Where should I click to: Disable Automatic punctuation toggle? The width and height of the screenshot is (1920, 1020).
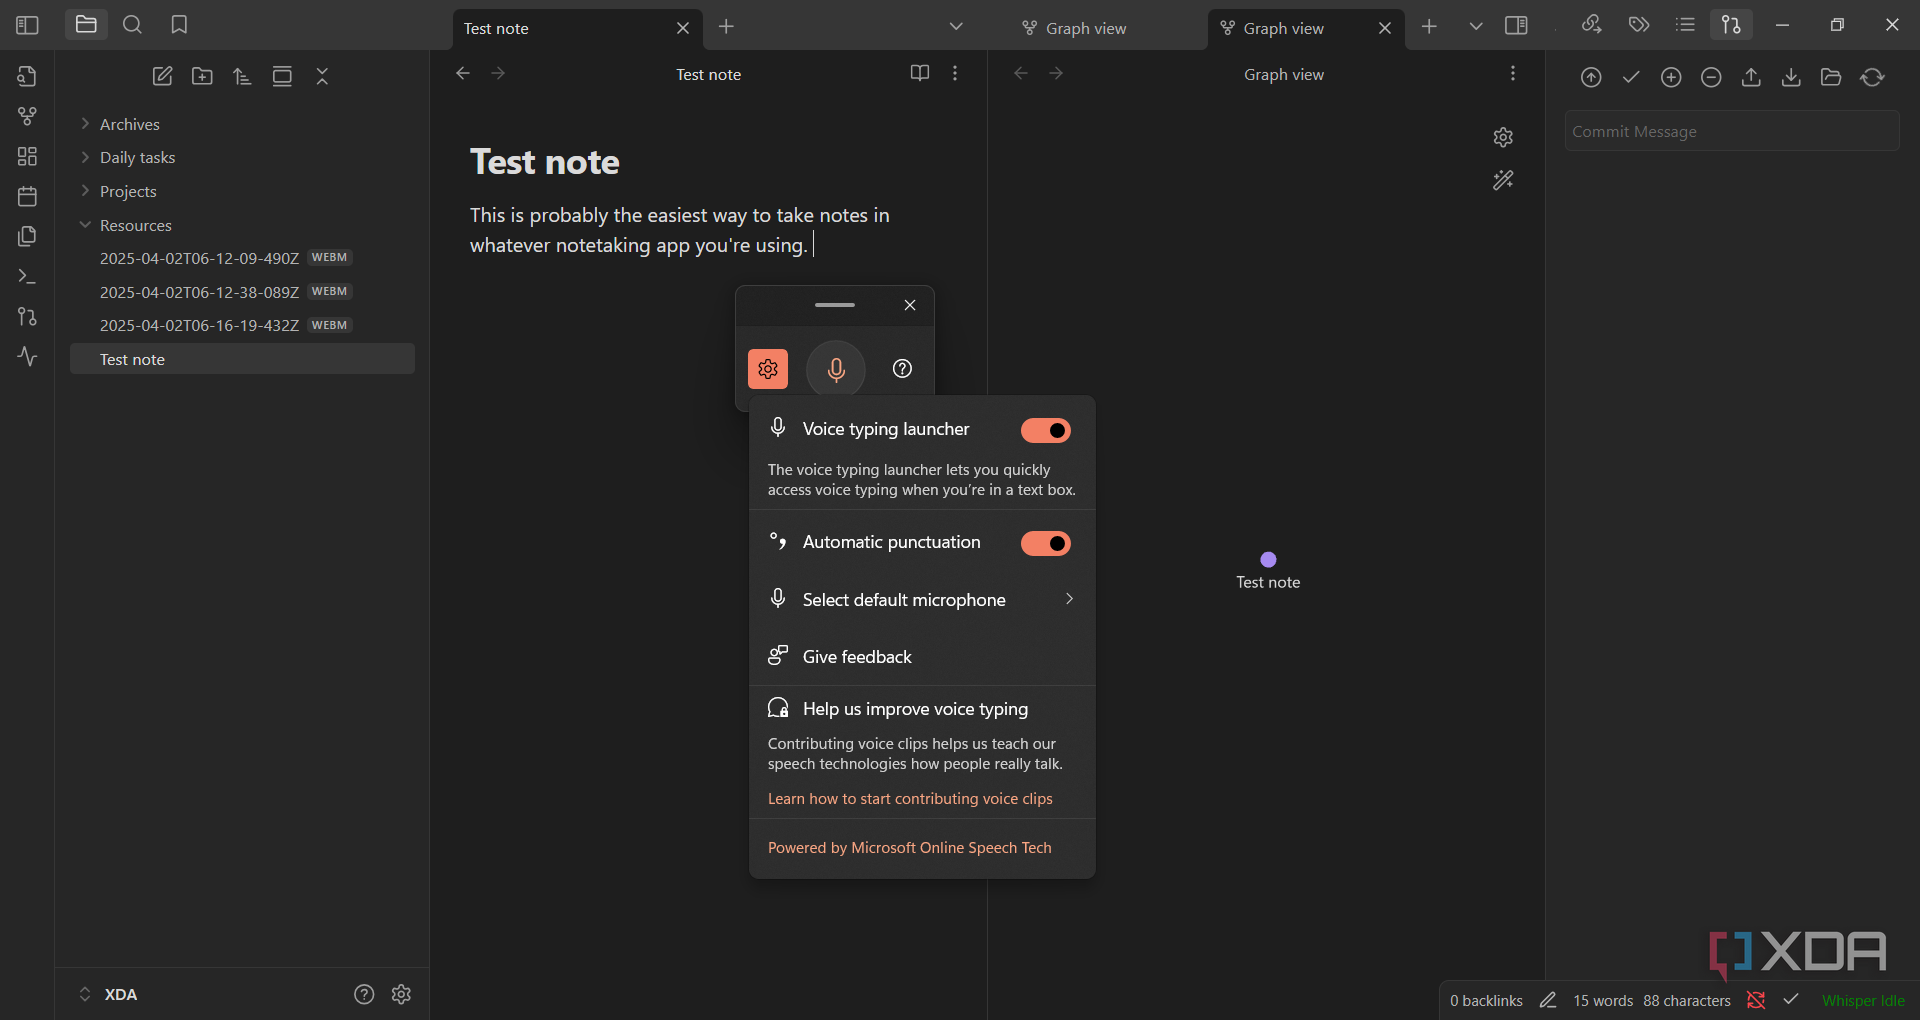1046,543
